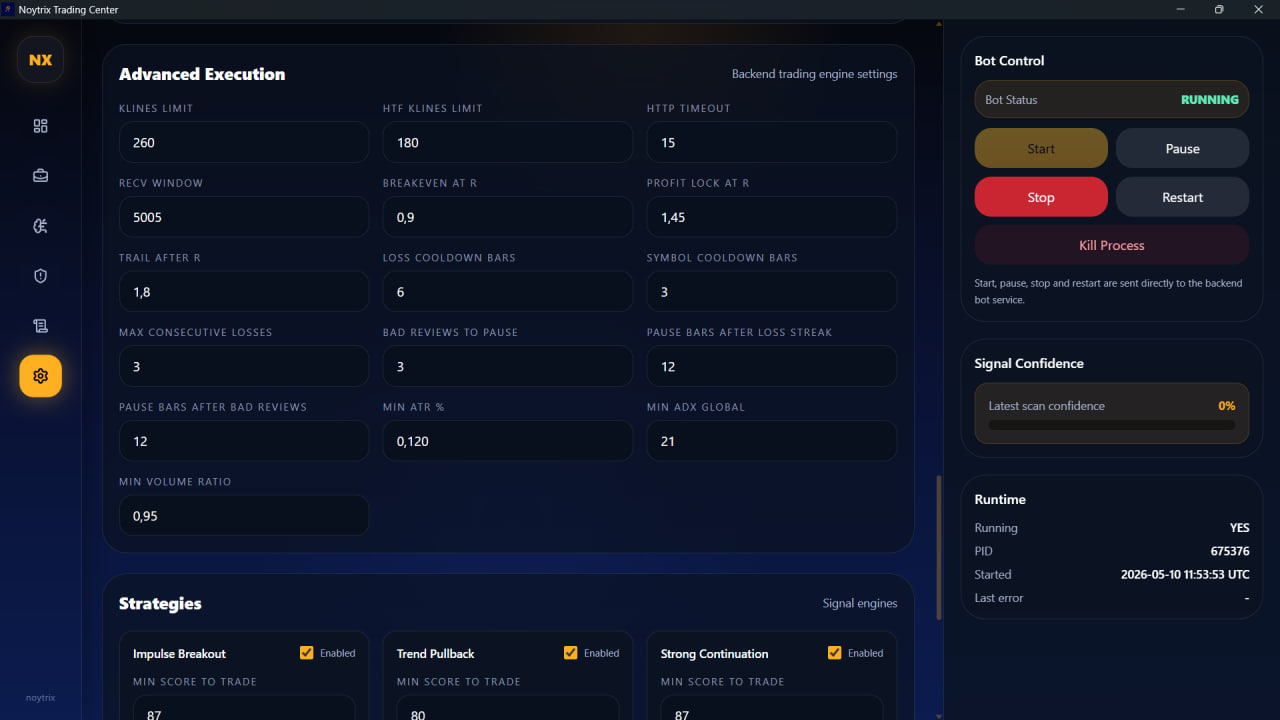Edit the Min Volume Ratio field

244,516
